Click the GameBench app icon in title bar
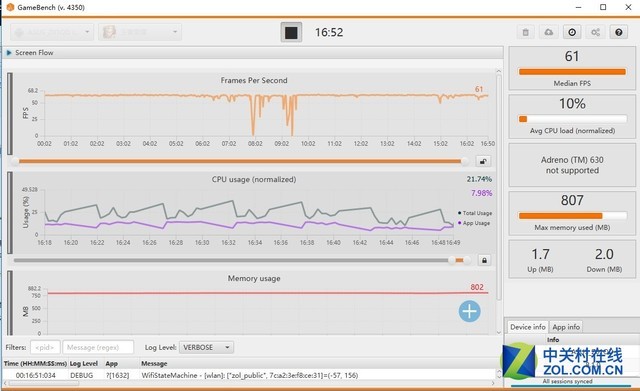Image resolution: width=640 pixels, height=391 pixels. click(10, 7)
